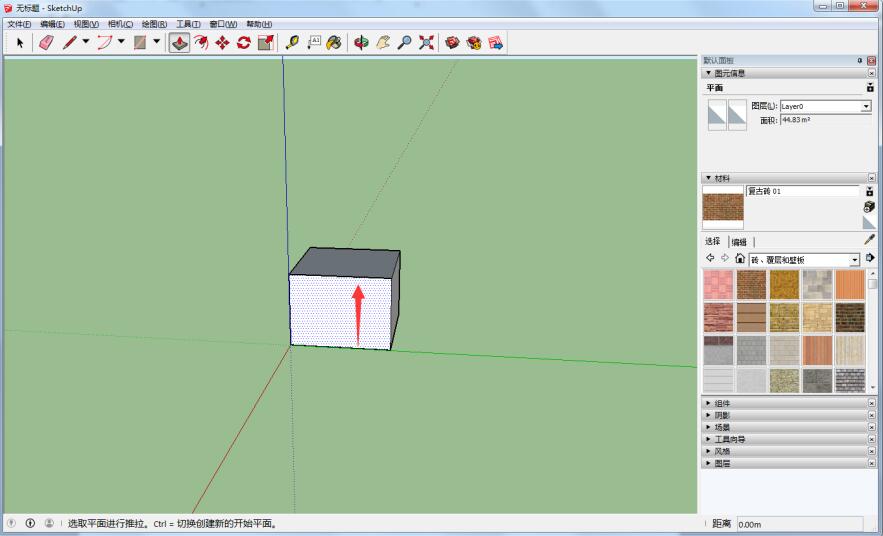Open the 文件 menu
This screenshot has height=536, width=883.
tap(20, 23)
